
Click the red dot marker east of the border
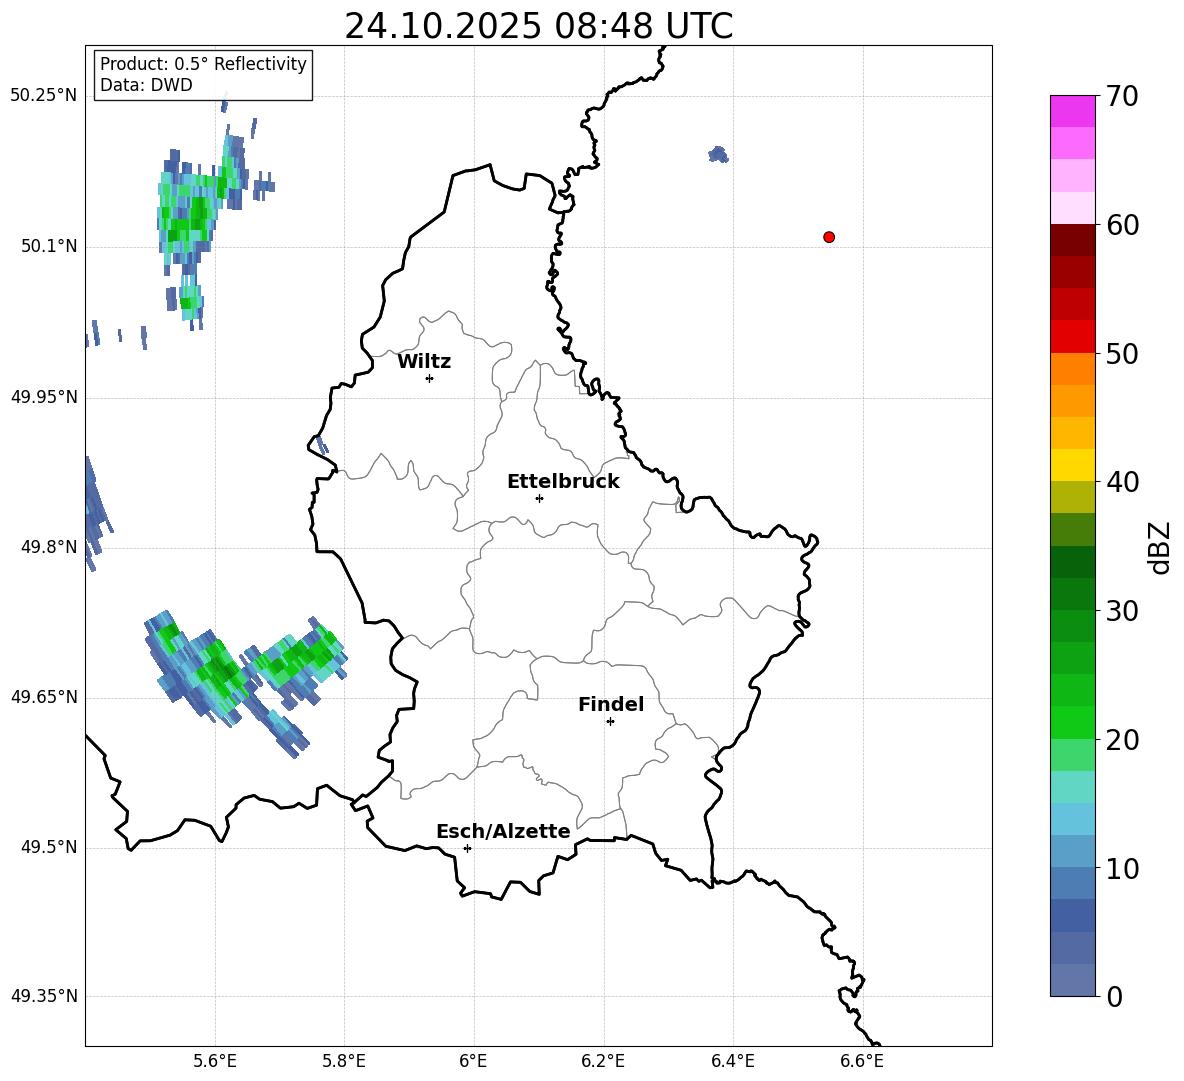point(829,237)
